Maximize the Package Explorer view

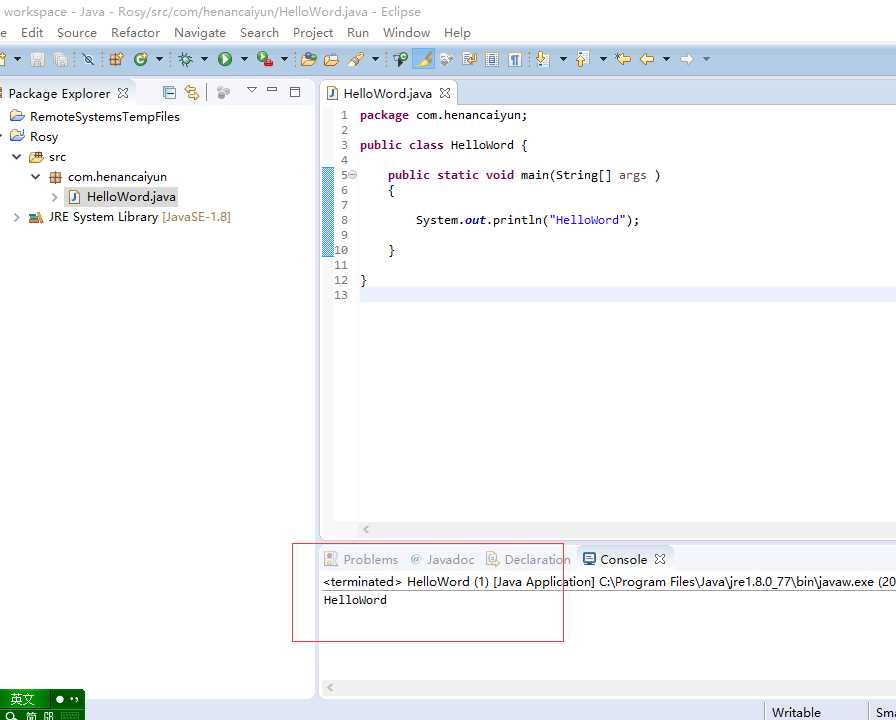[x=295, y=91]
